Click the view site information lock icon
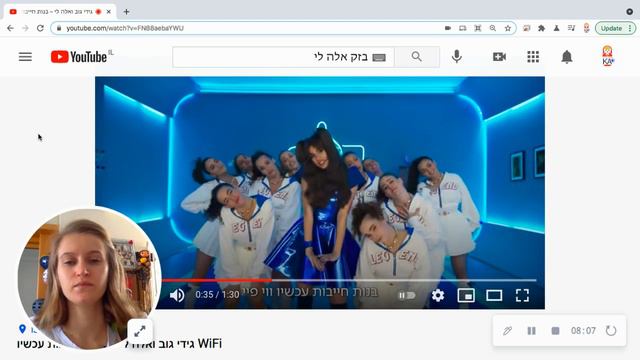The height and width of the screenshot is (360, 640). click(x=59, y=28)
